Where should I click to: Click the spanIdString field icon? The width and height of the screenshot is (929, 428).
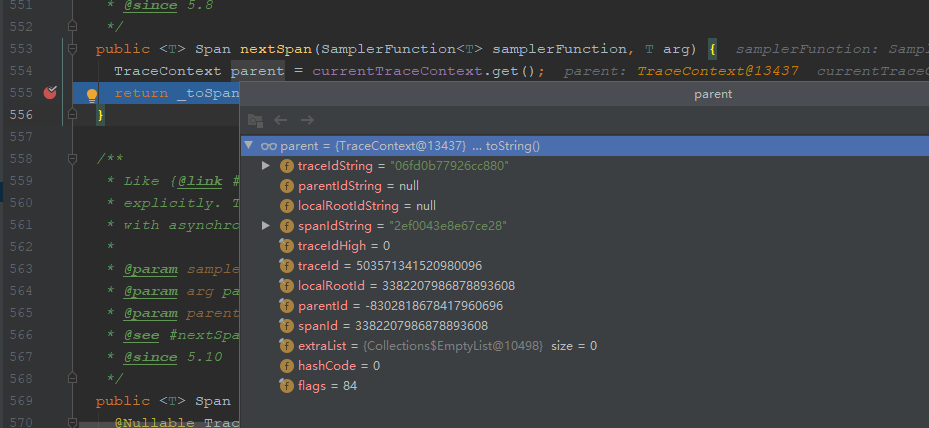point(287,226)
